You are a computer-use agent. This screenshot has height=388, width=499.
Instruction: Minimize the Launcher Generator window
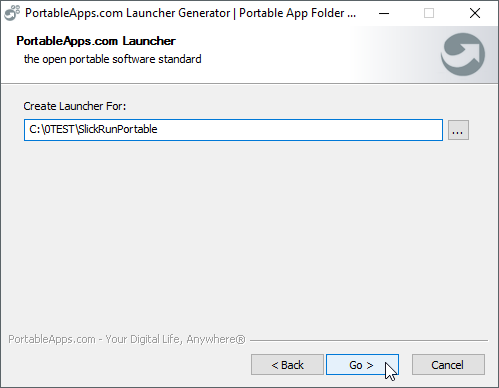[384, 13]
